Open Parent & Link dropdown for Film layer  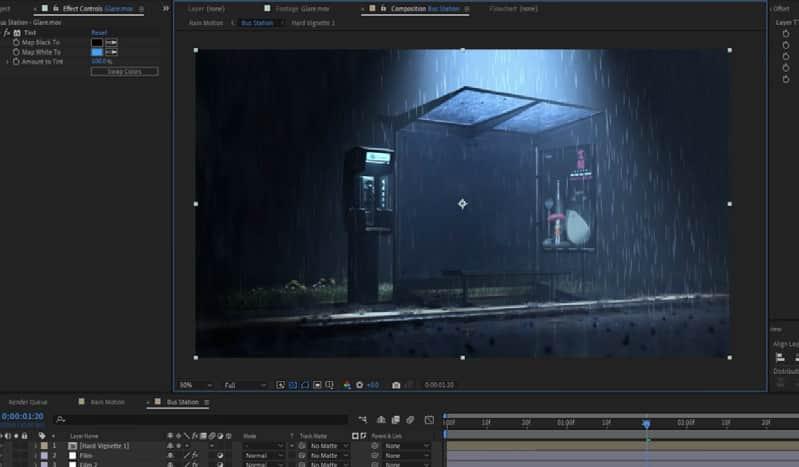[x=407, y=456]
